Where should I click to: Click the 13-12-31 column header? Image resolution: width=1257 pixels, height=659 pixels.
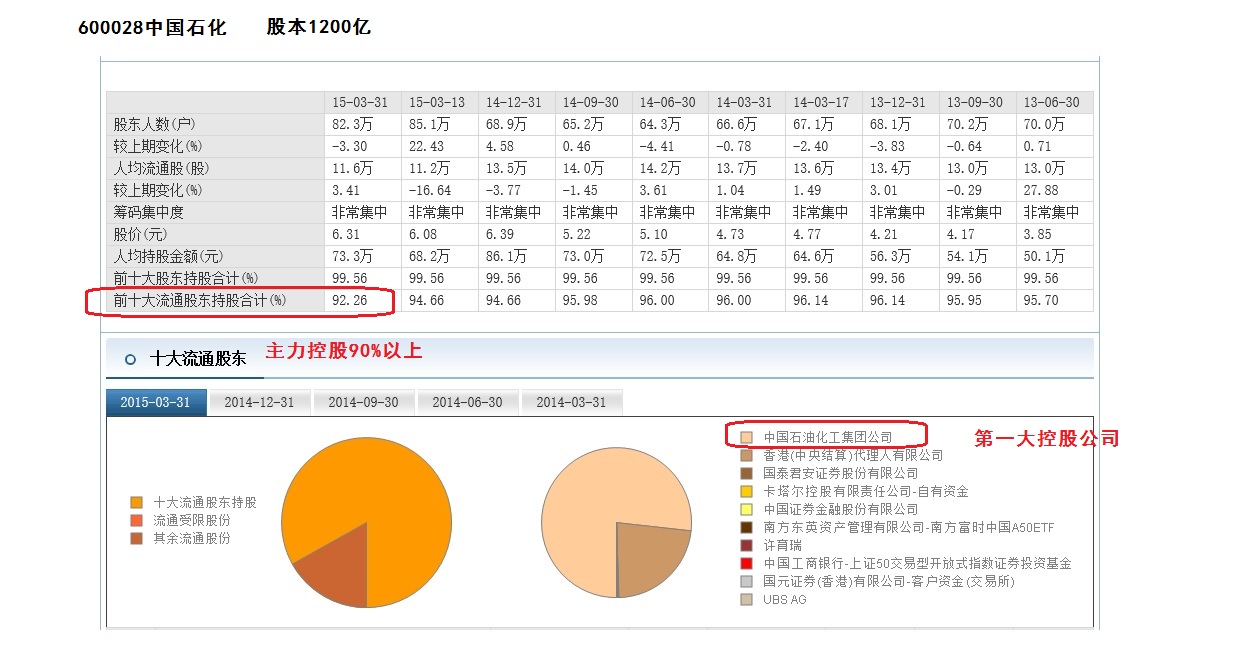click(x=901, y=102)
